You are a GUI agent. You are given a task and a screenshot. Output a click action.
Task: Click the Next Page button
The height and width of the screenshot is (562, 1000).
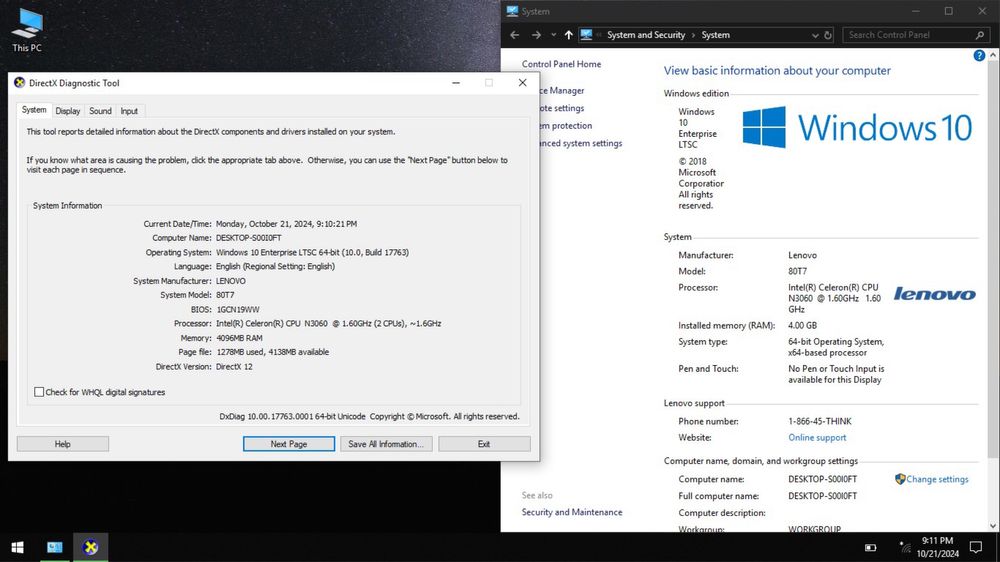point(288,444)
